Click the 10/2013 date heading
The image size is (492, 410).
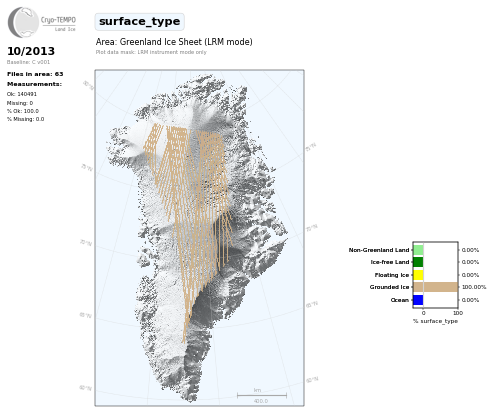[31, 51]
